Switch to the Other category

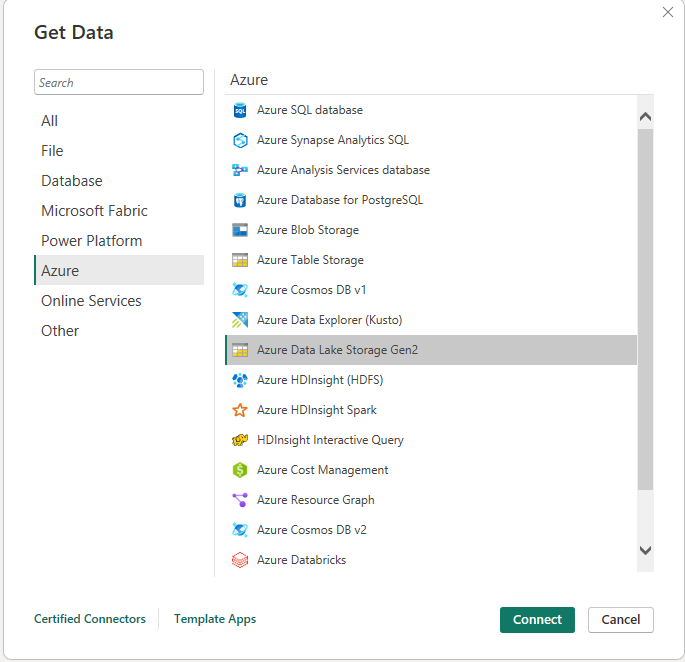(x=119, y=331)
